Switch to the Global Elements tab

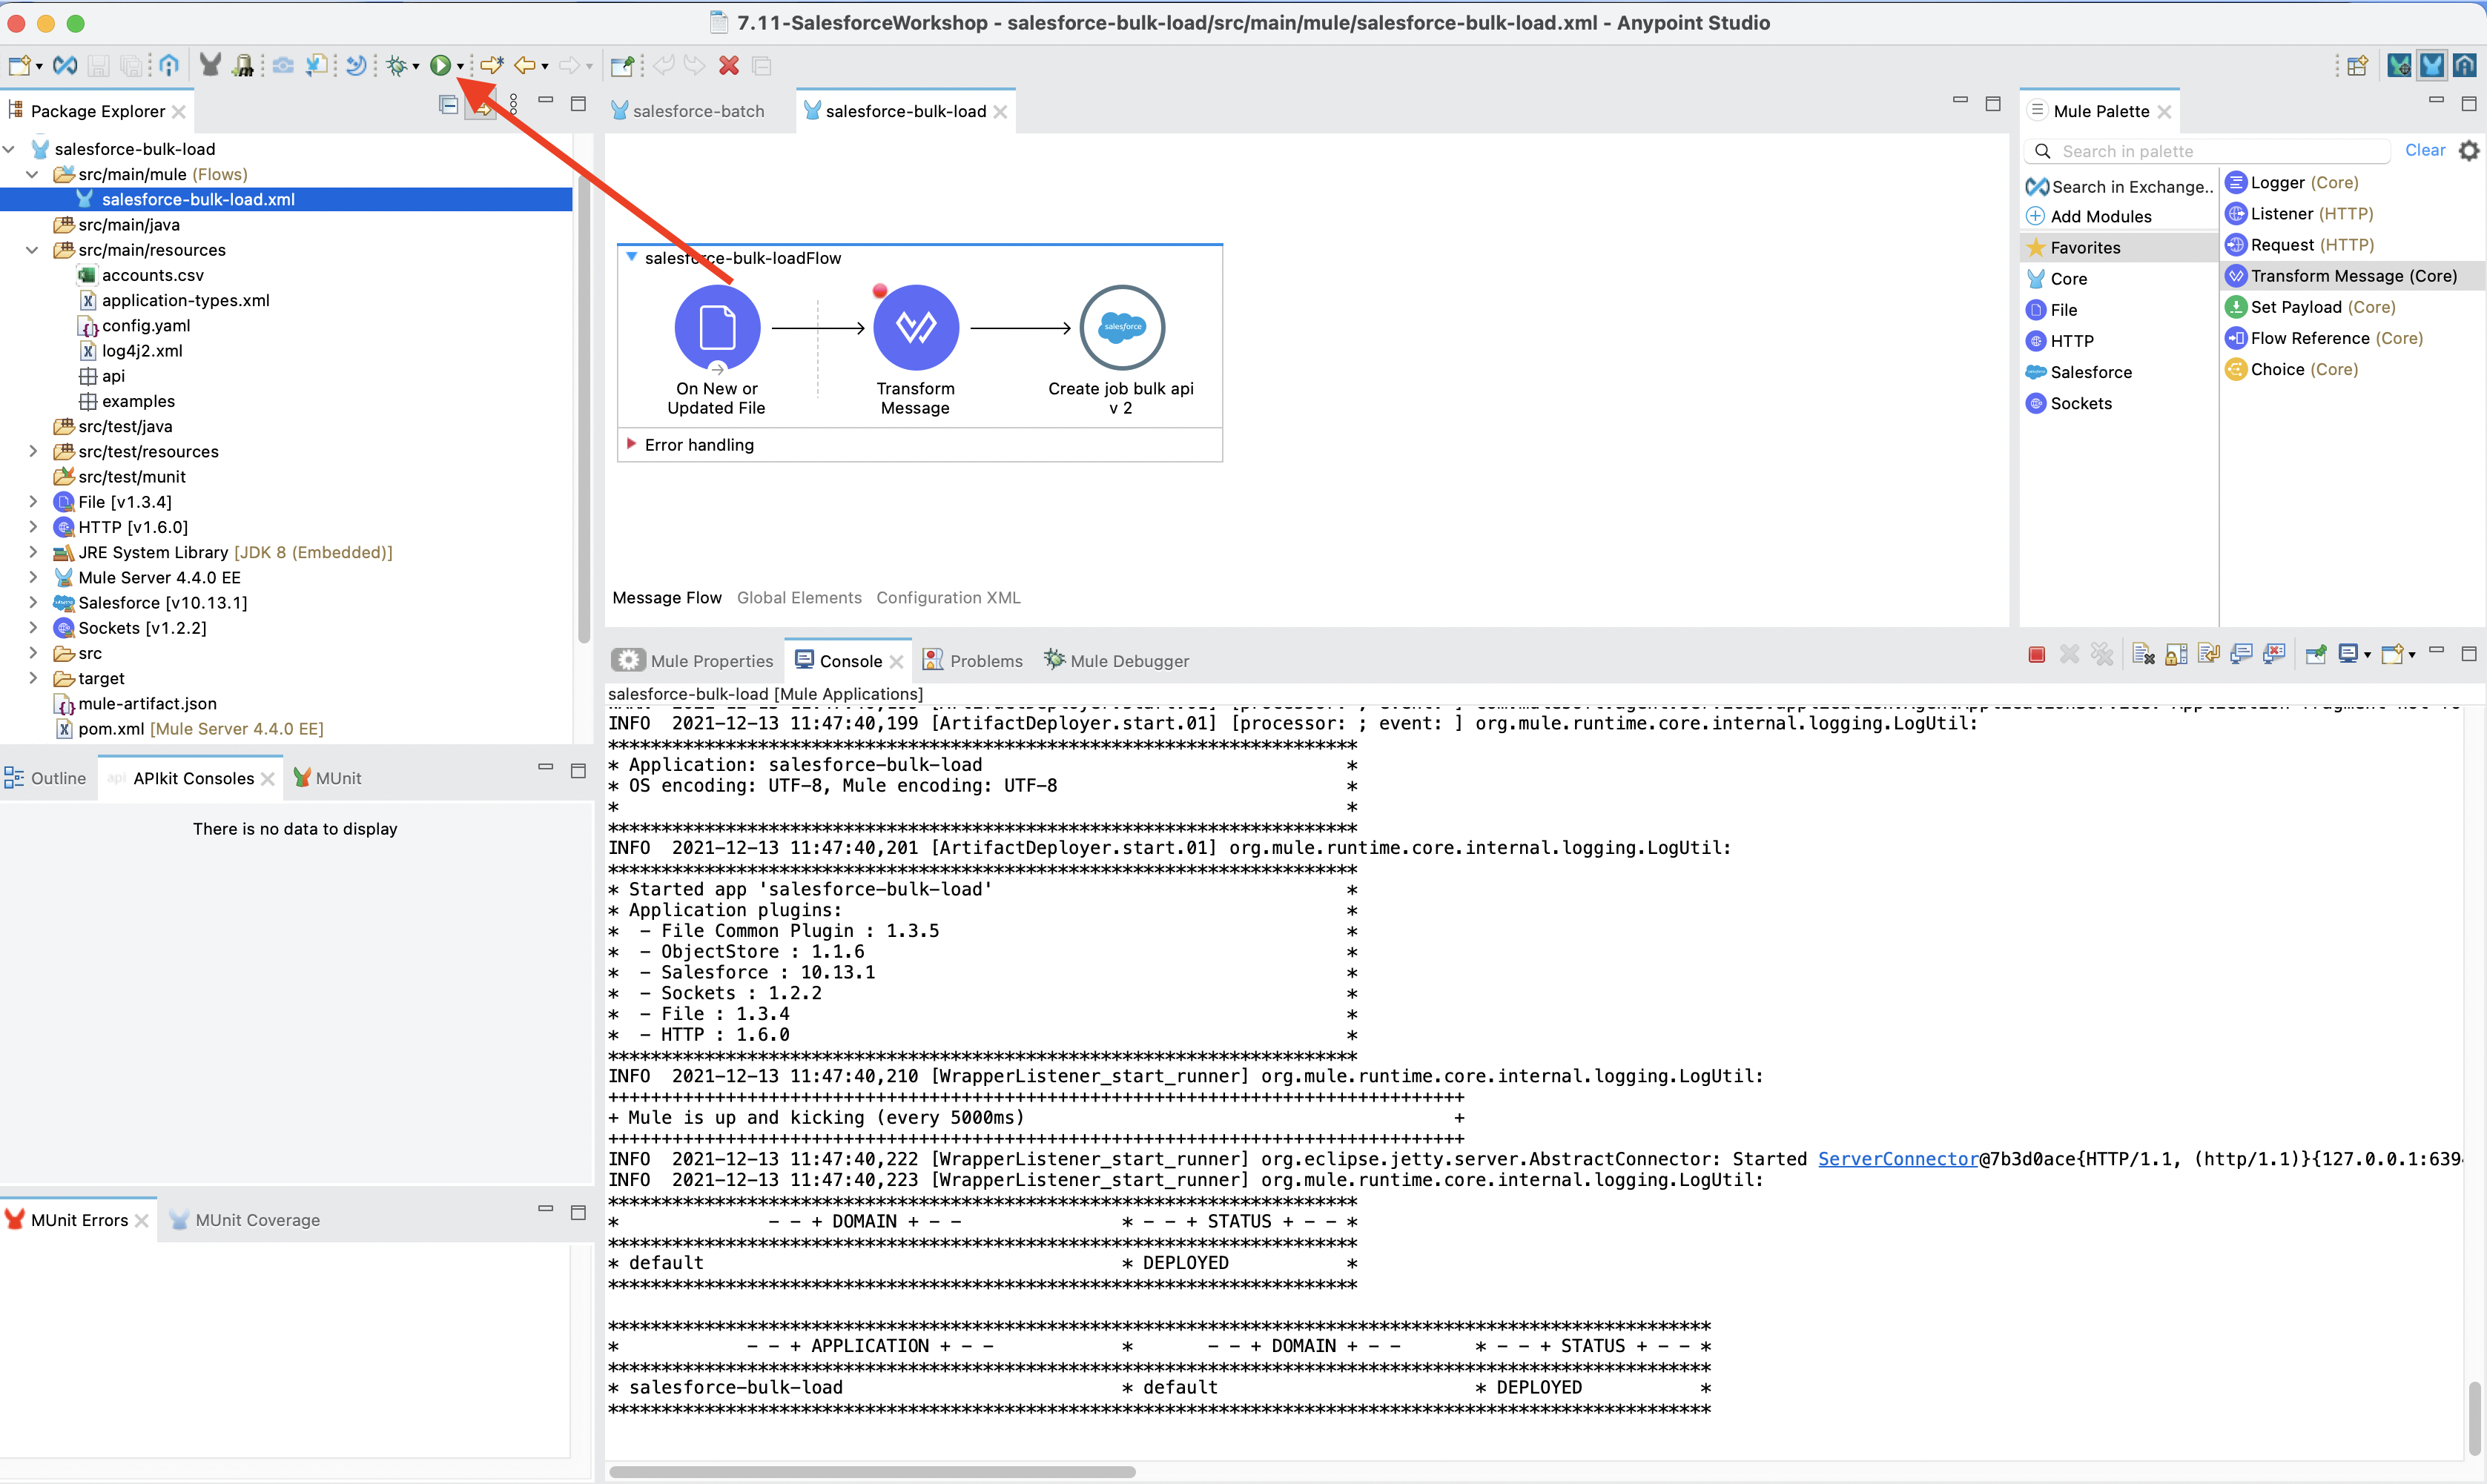point(798,597)
